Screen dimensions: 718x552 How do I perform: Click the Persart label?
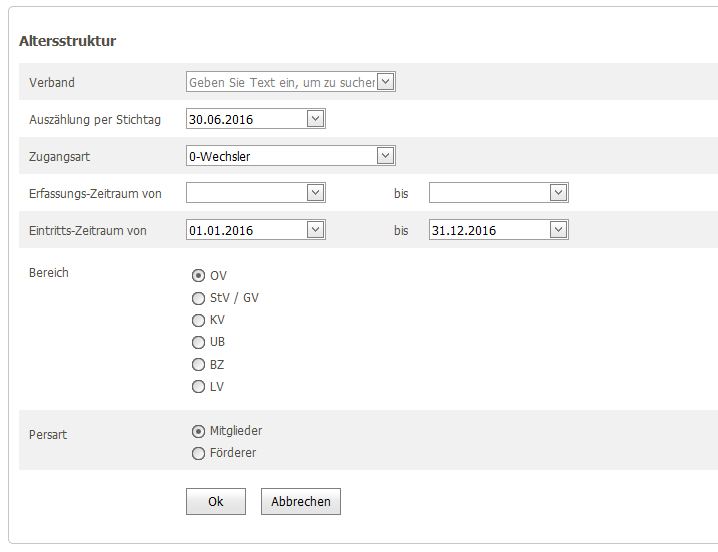48,434
